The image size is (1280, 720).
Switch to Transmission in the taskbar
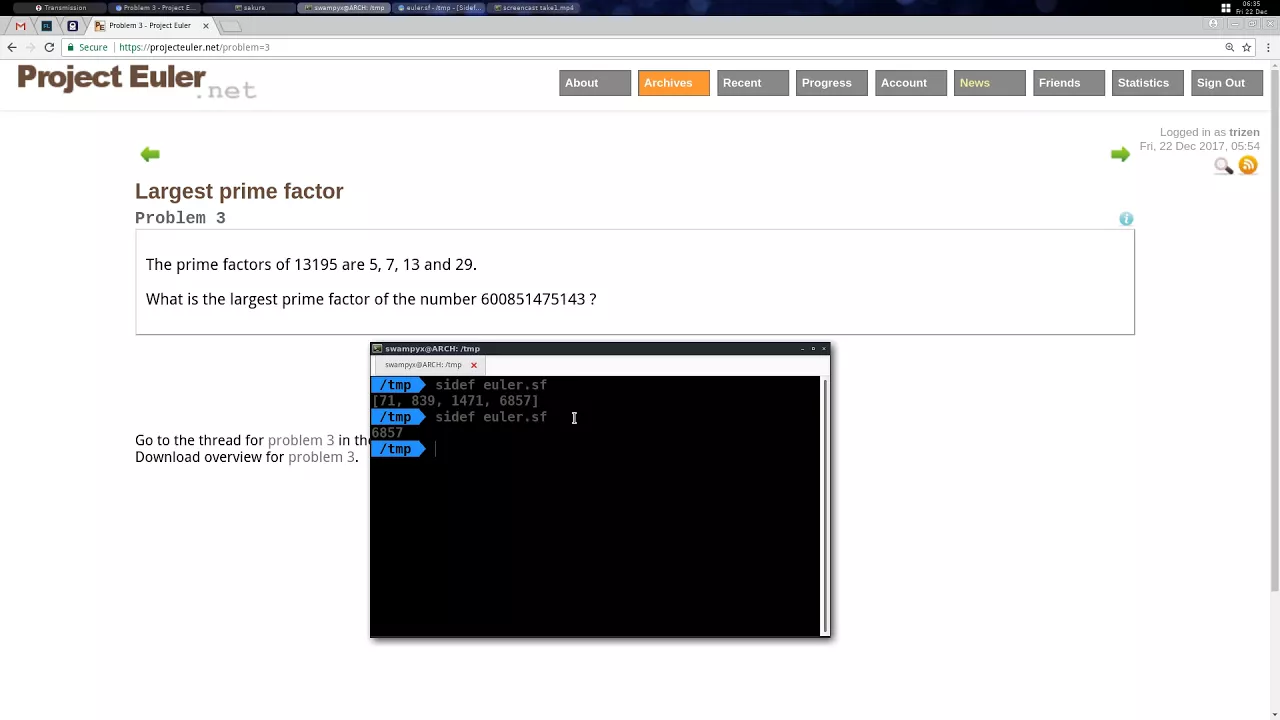60,8
